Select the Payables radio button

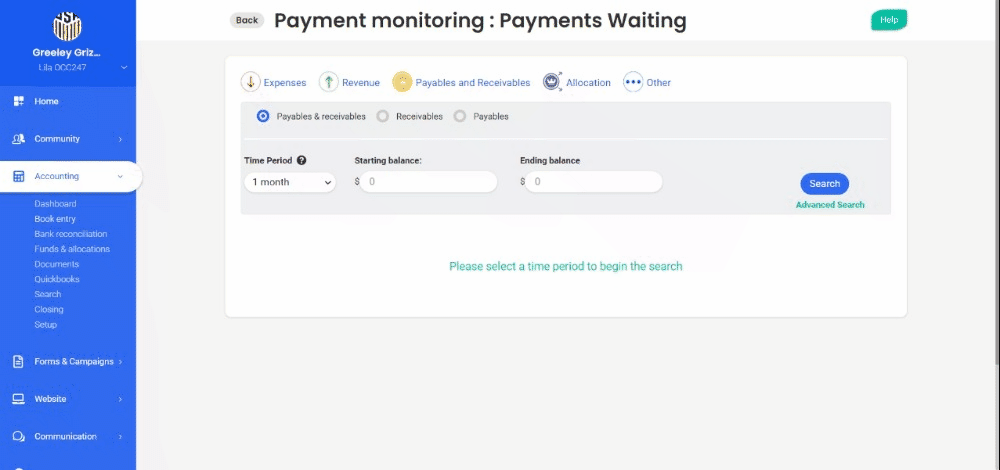tap(460, 116)
